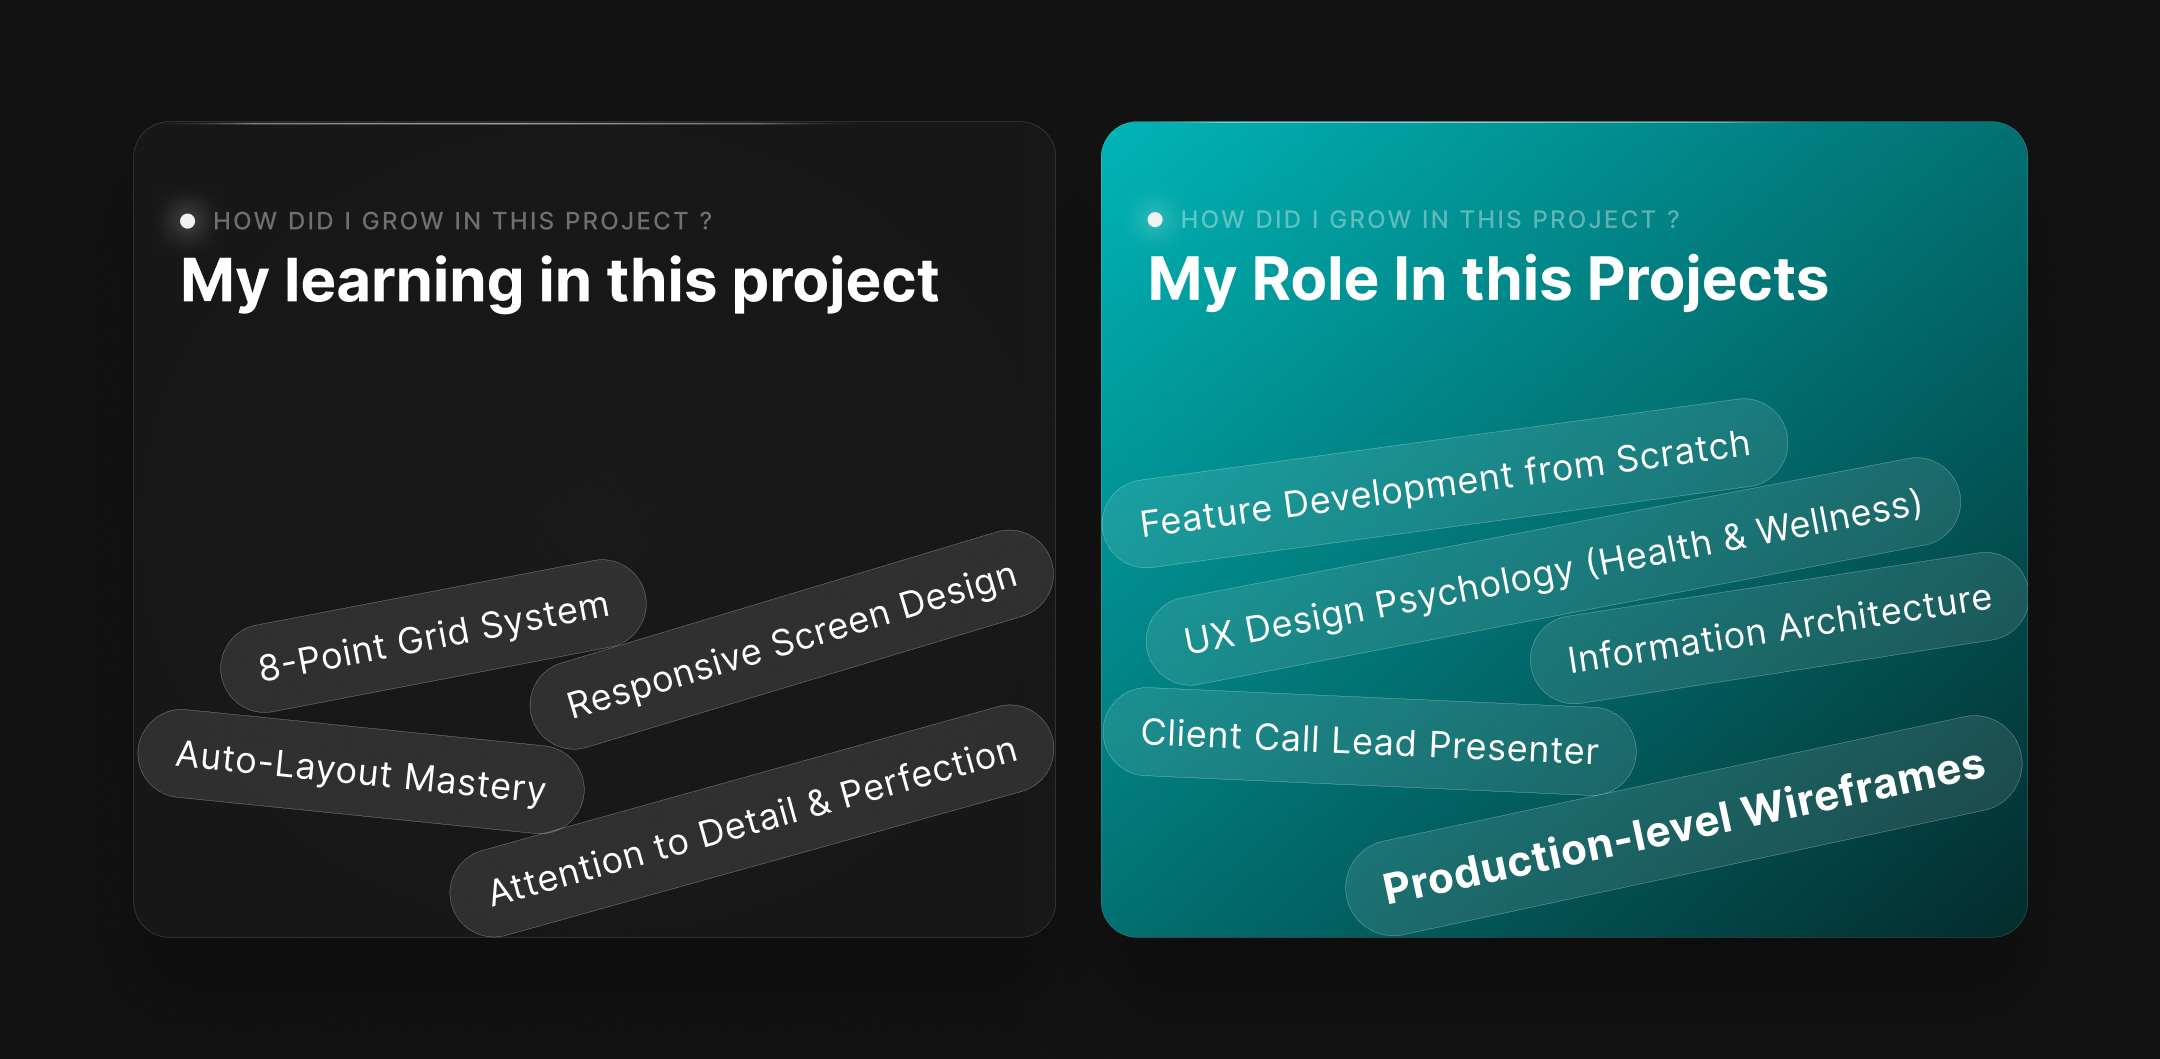Image resolution: width=2160 pixels, height=1059 pixels.
Task: Click the Production-level Wireframes tag
Action: pyautogui.click(x=1683, y=826)
